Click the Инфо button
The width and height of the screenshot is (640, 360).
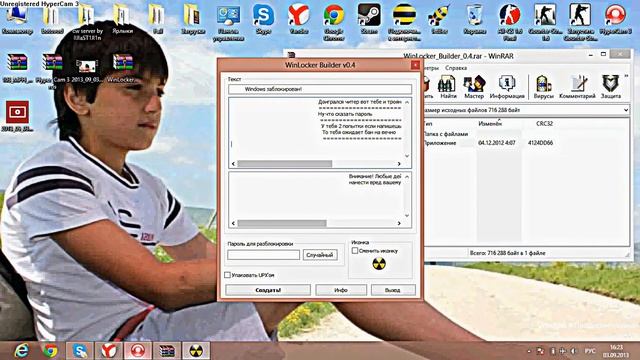tap(341, 290)
